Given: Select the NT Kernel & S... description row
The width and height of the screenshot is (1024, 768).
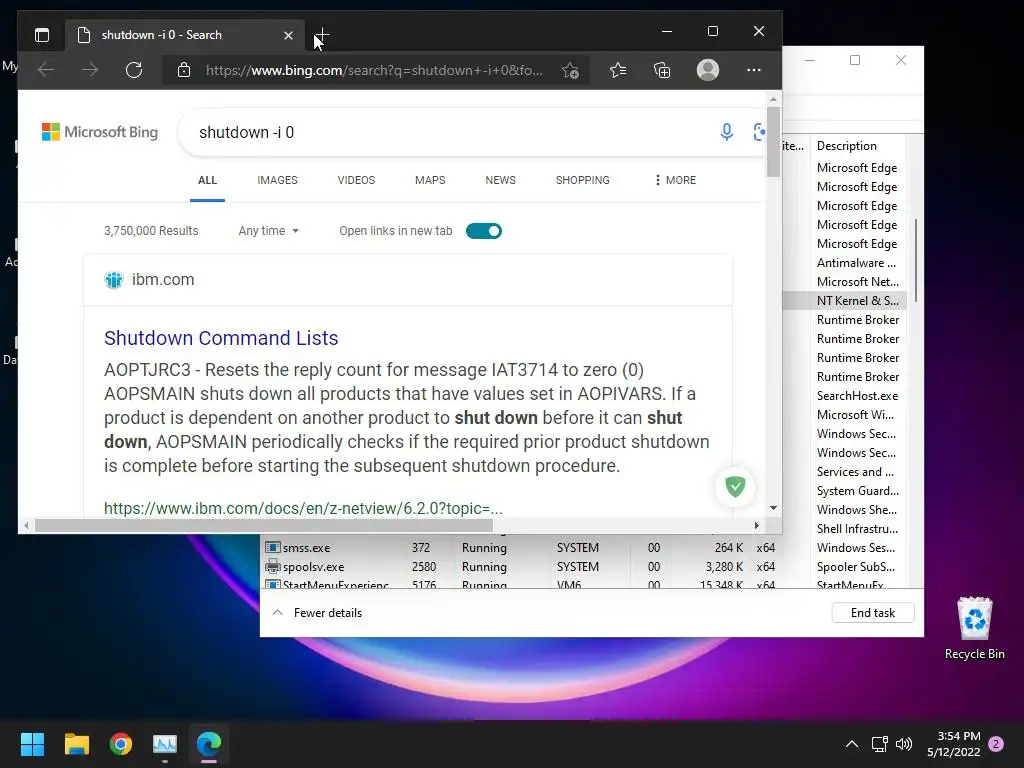Looking at the screenshot, I should 857,301.
